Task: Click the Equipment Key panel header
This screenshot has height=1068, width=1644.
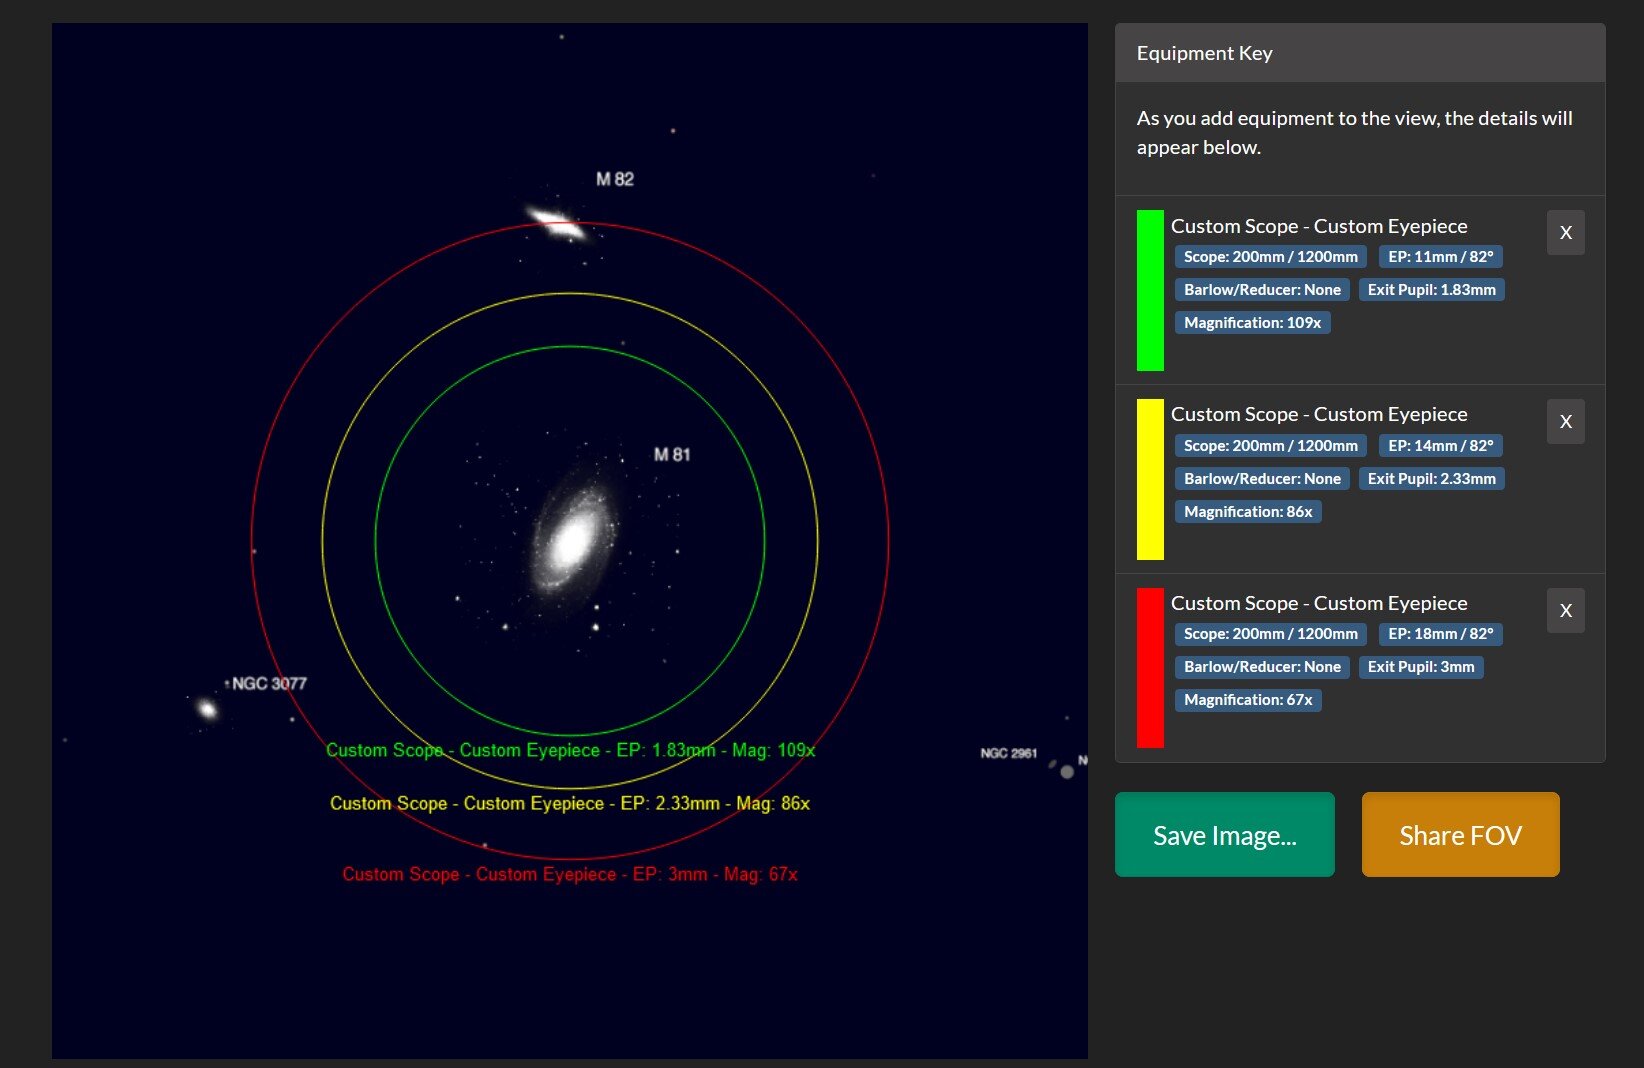Action: pos(1360,53)
